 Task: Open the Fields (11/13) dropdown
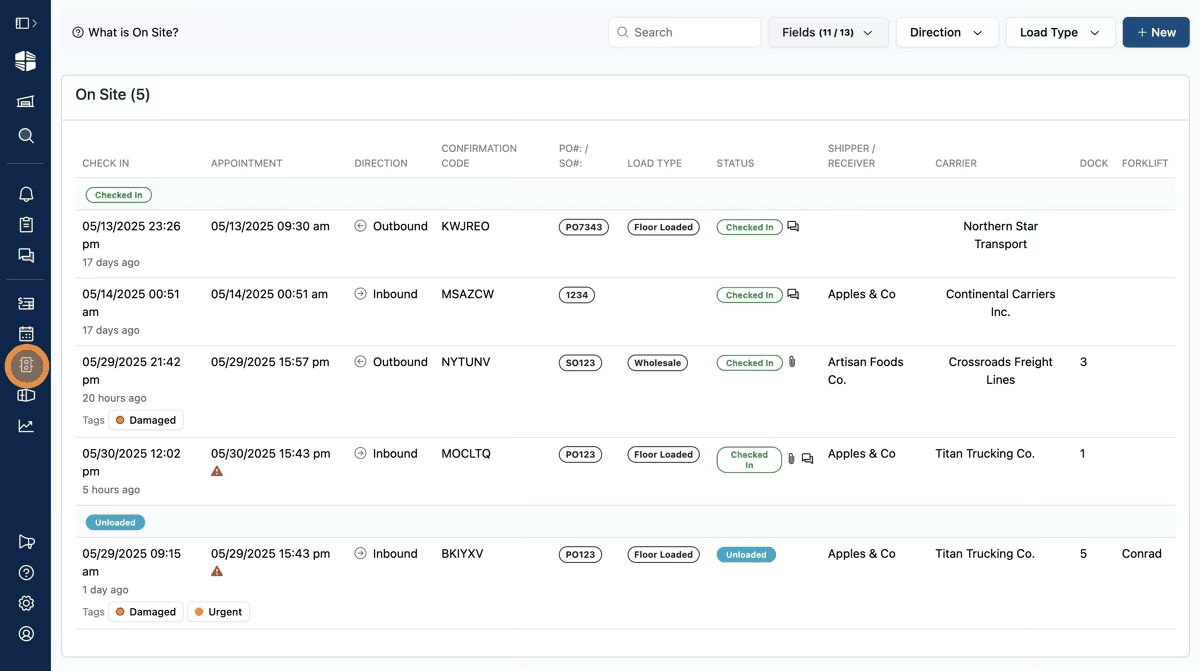pyautogui.click(x=828, y=32)
